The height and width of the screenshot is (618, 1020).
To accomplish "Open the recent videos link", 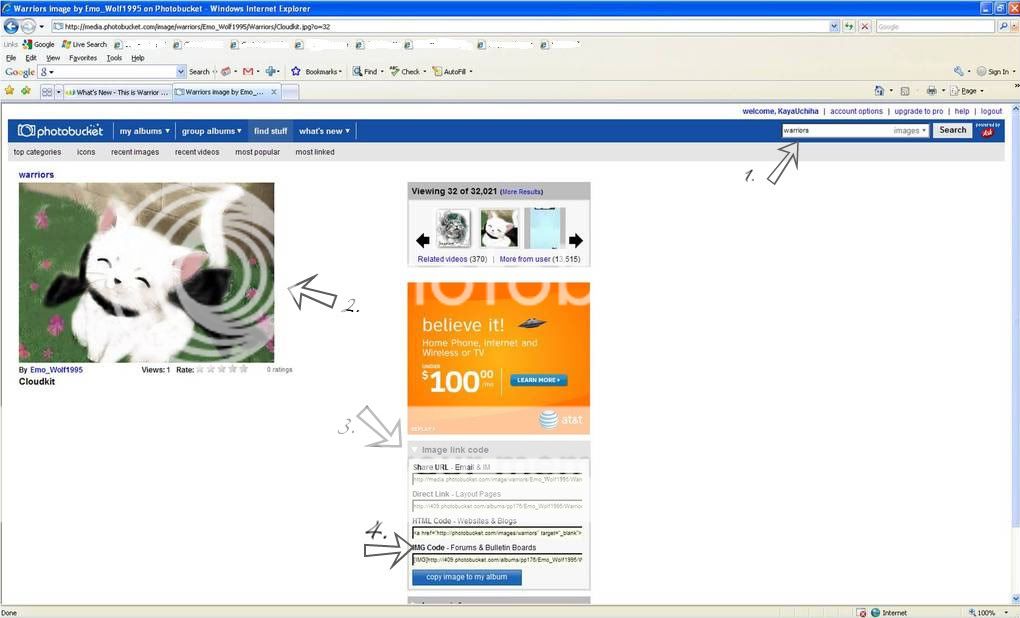I will [x=196, y=151].
